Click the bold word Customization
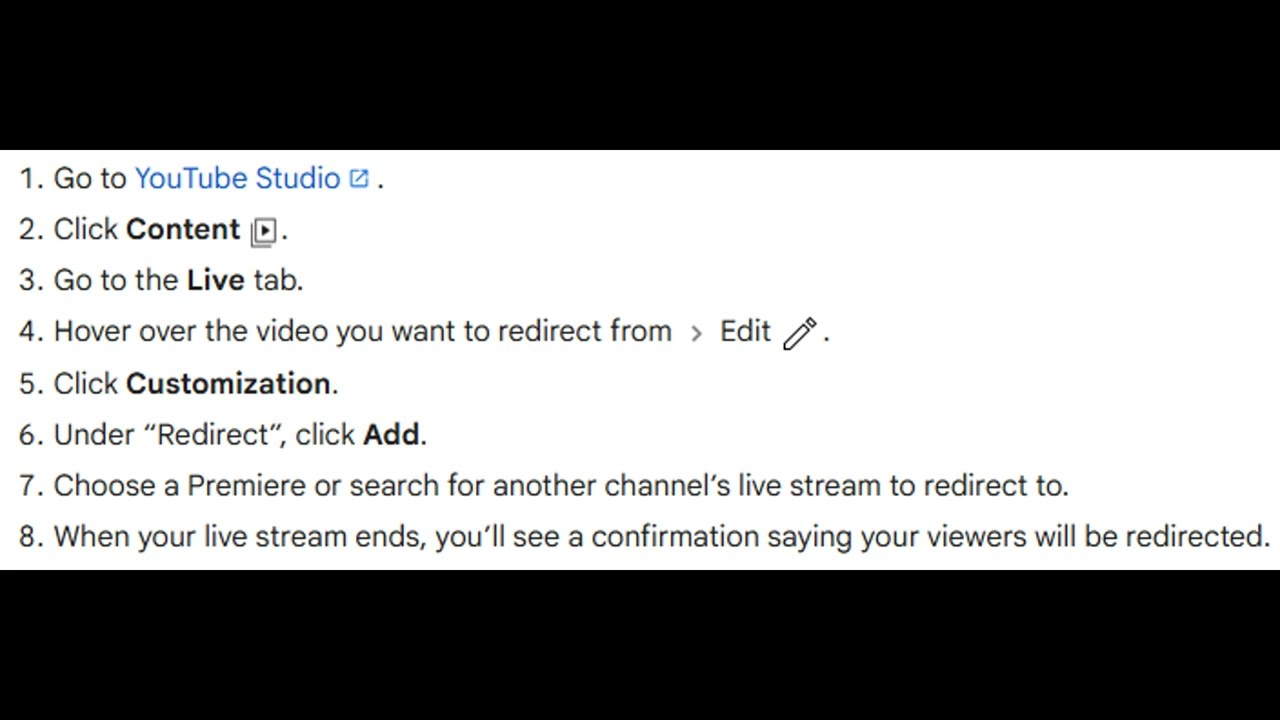This screenshot has height=720, width=1280. click(228, 383)
